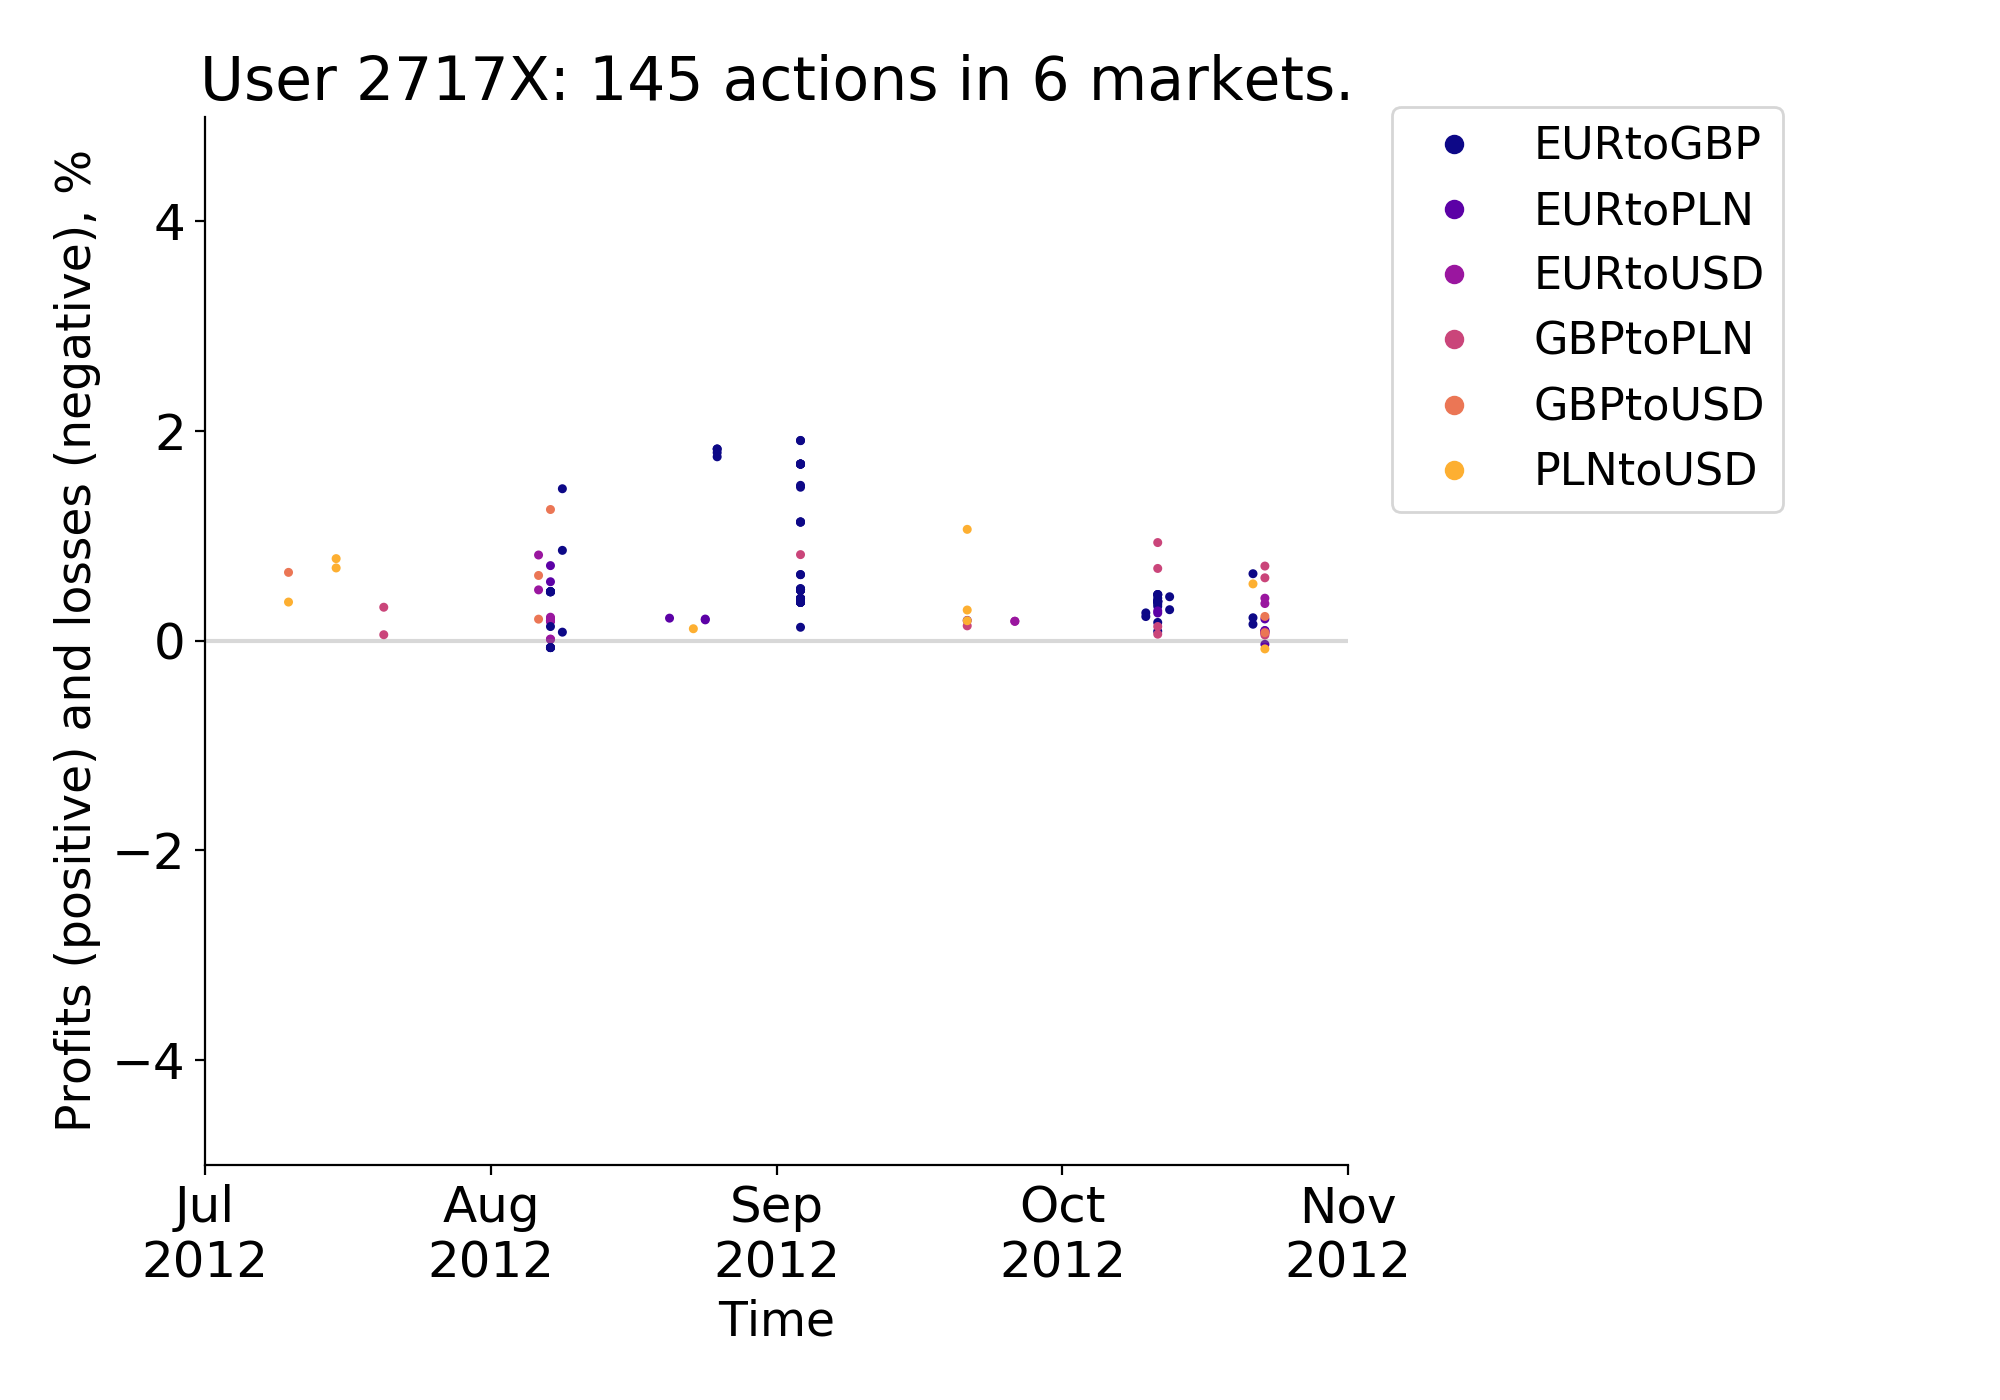Click the Sep 2012 tick label
Image resolution: width=2000 pixels, height=1400 pixels.
point(776,1233)
